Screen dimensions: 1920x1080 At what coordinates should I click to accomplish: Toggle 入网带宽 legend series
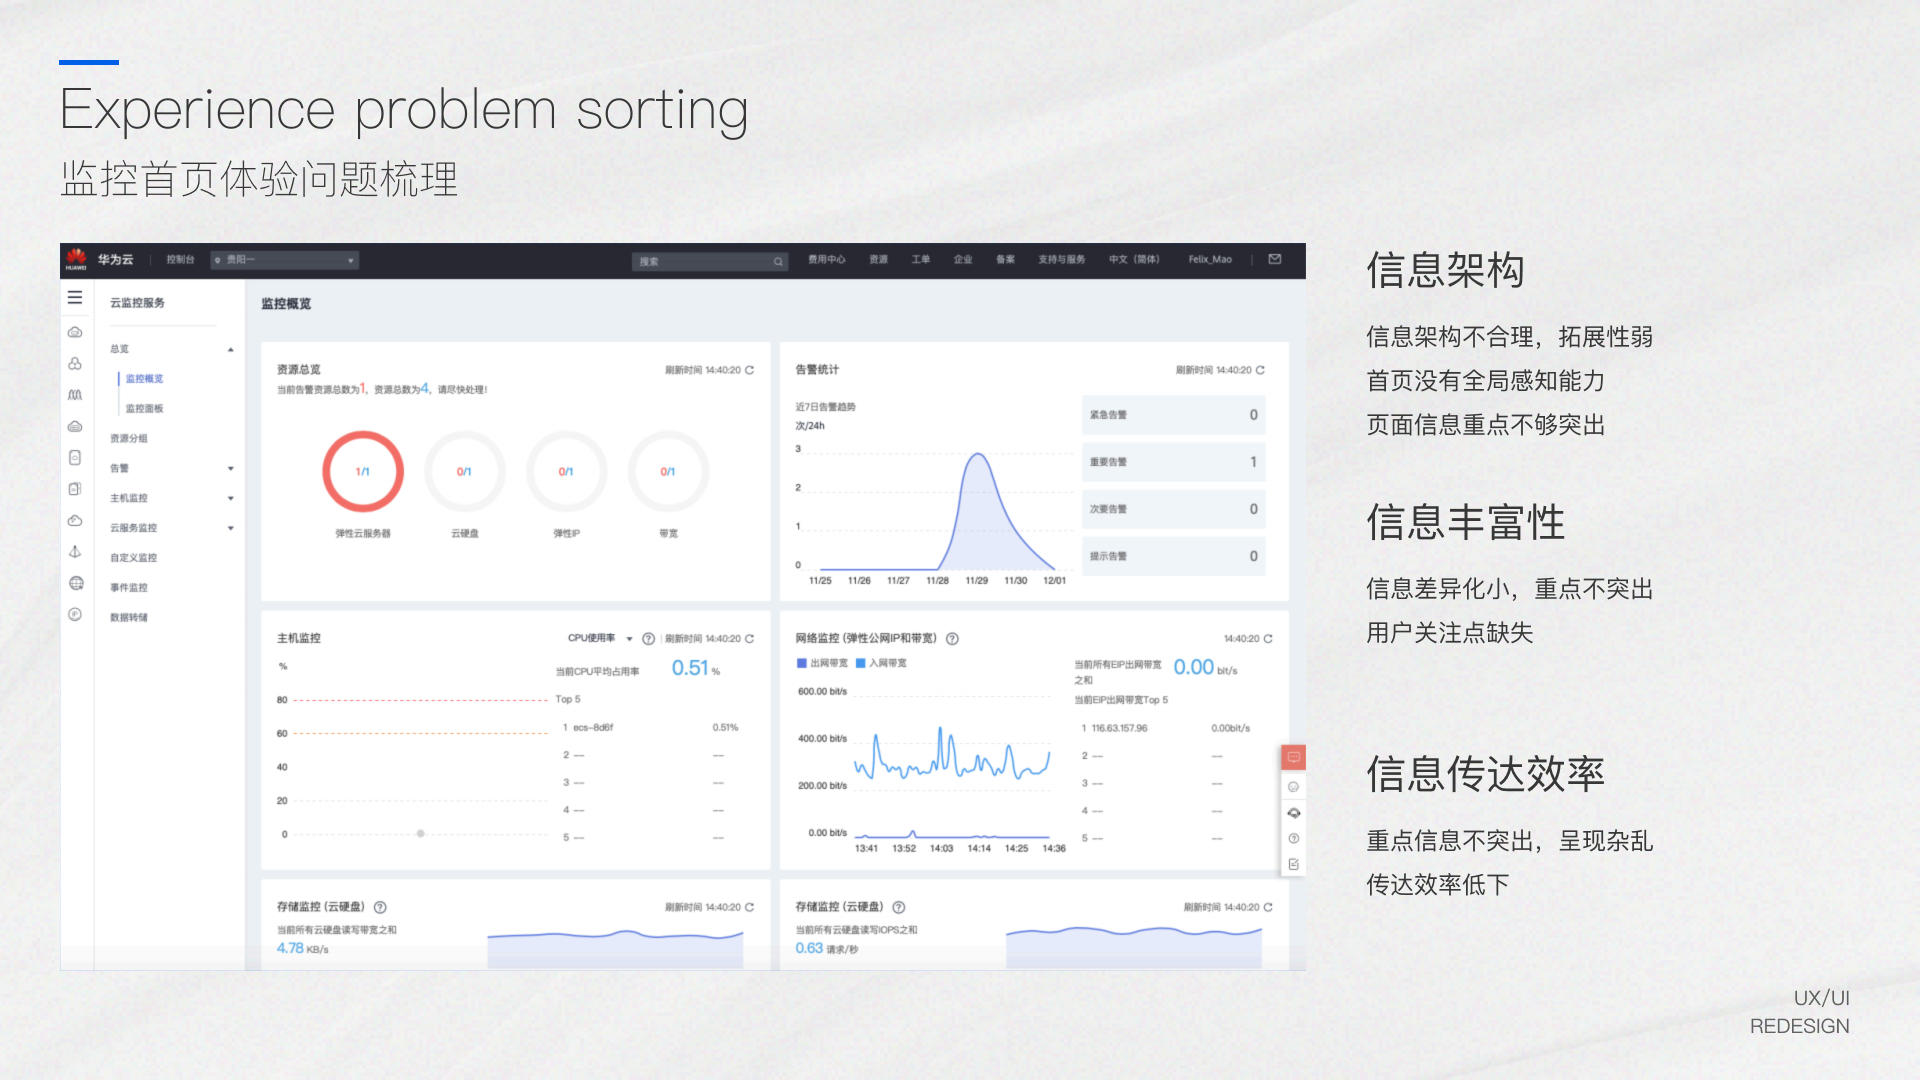point(882,664)
